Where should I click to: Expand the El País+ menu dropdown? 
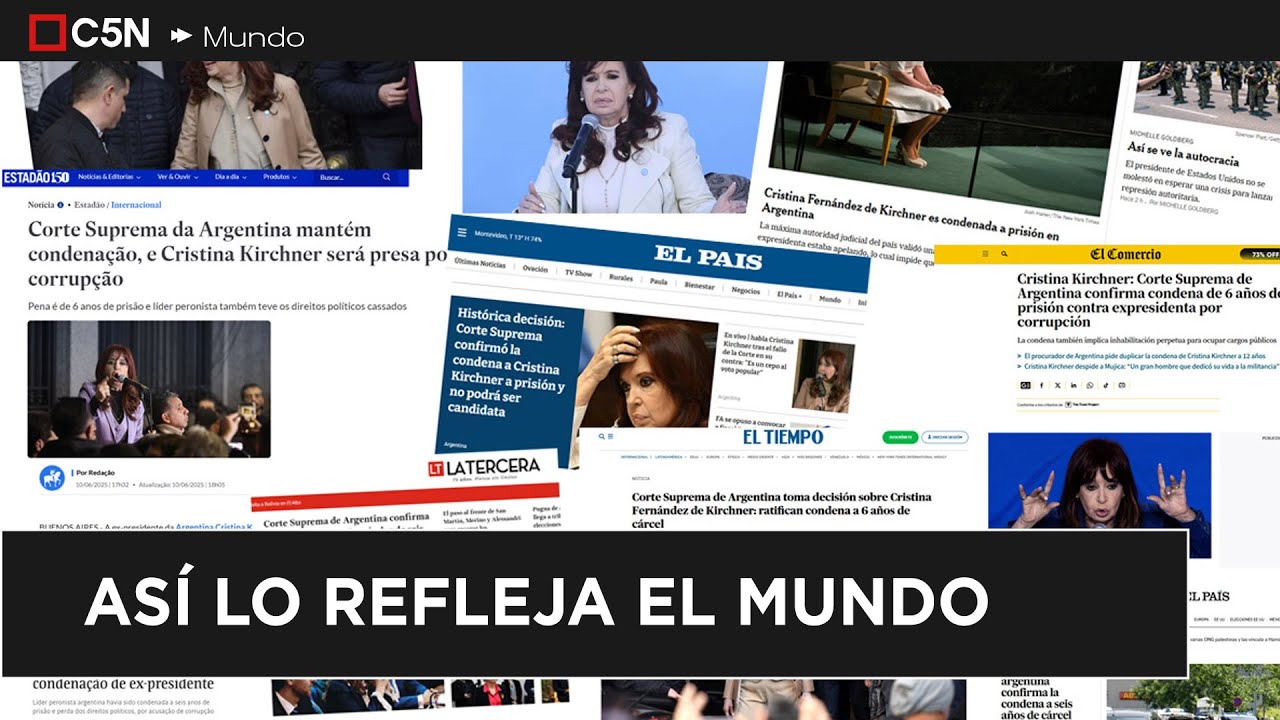coord(789,295)
